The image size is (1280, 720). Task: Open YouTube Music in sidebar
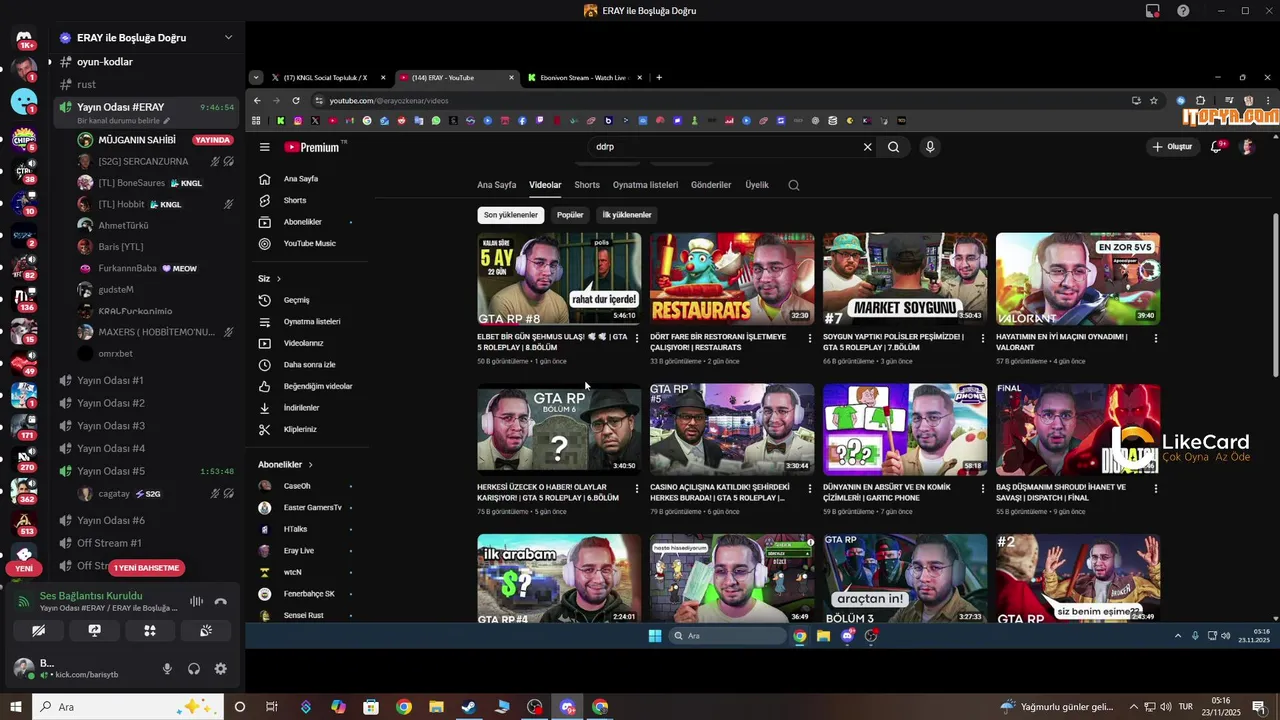[309, 244]
